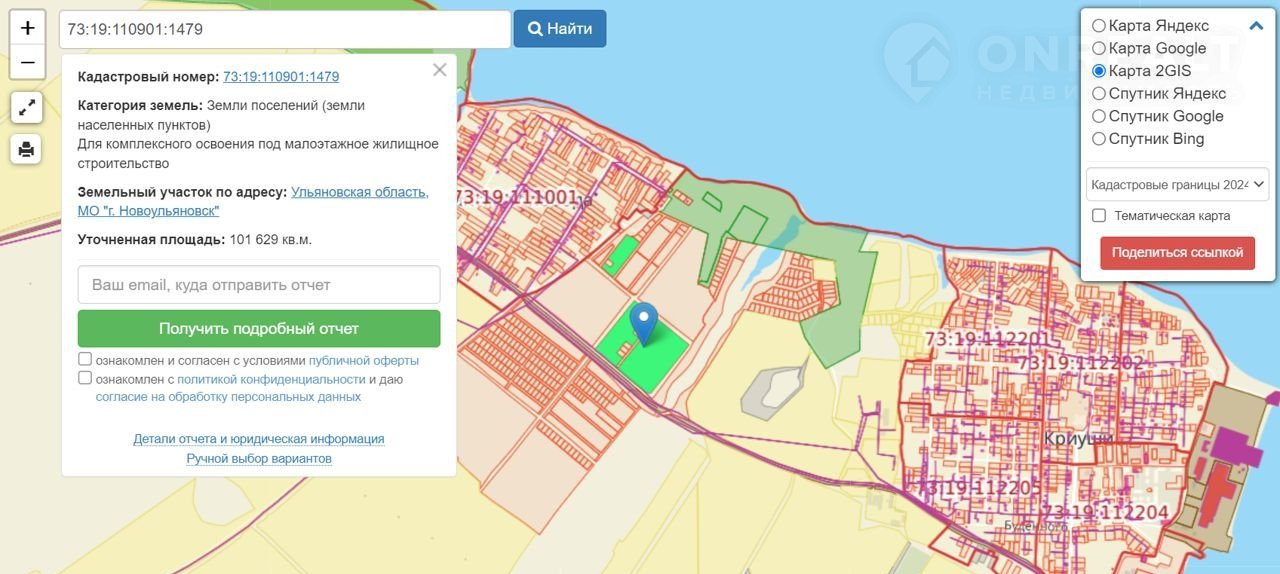
Task: Click the blue location pin marker
Action: (x=646, y=322)
